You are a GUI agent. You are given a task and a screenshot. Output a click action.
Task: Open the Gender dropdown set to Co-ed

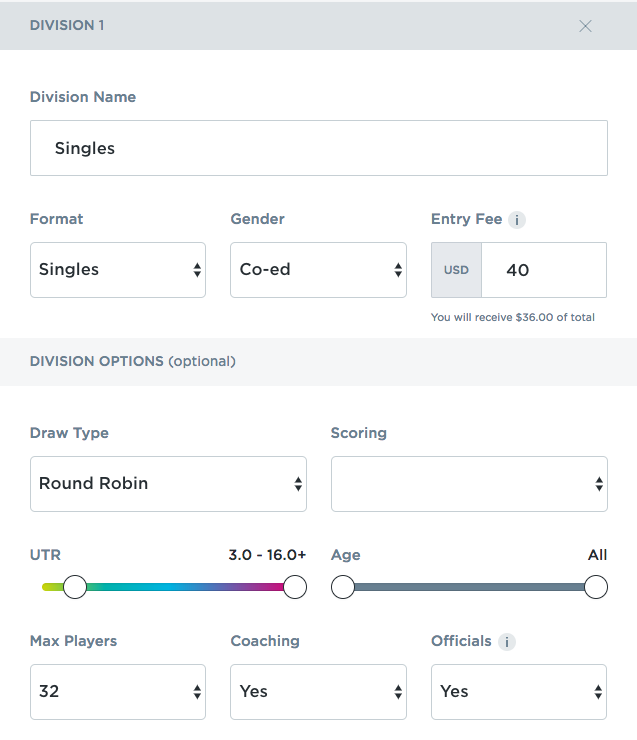pyautogui.click(x=318, y=270)
